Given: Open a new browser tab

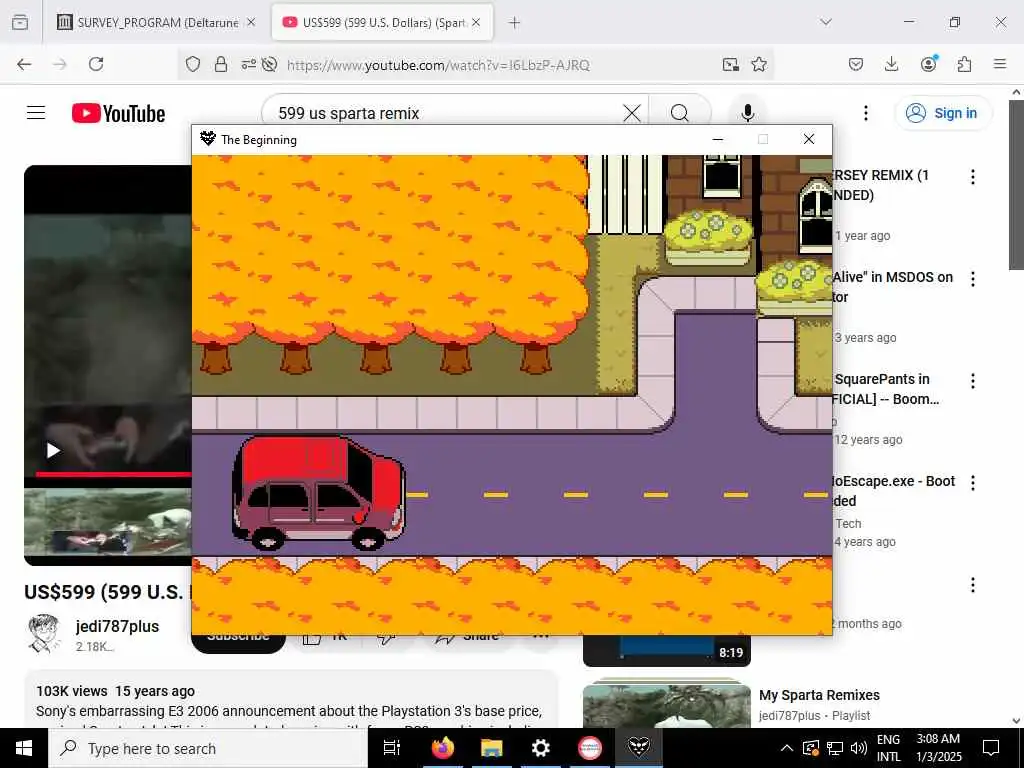Looking at the screenshot, I should [515, 23].
